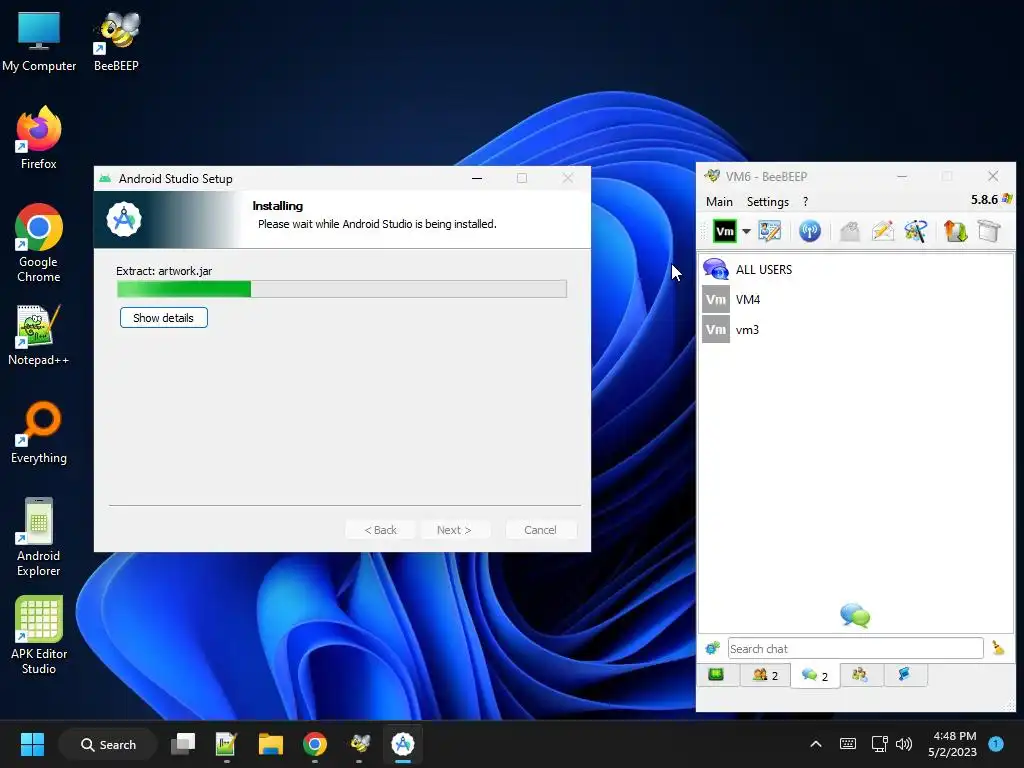Open the status dropdown arrow next to Vm avatar

[746, 231]
